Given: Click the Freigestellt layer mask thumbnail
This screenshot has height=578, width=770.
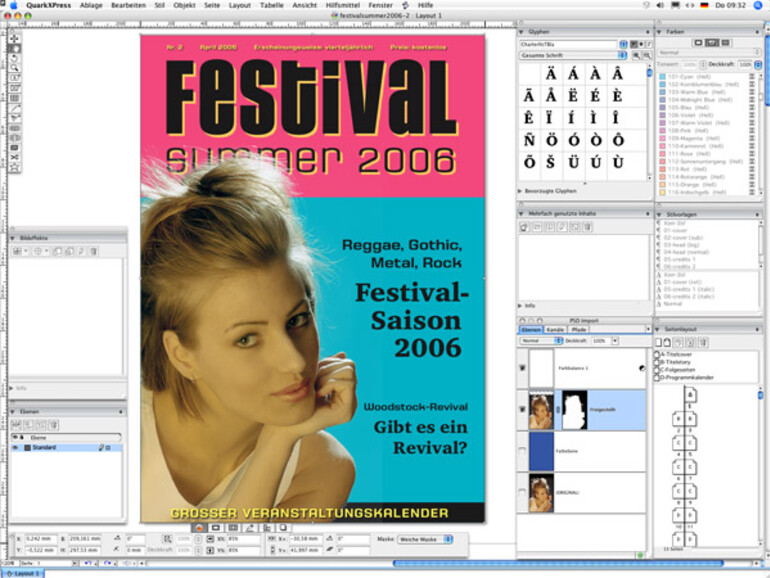Looking at the screenshot, I should click(574, 410).
